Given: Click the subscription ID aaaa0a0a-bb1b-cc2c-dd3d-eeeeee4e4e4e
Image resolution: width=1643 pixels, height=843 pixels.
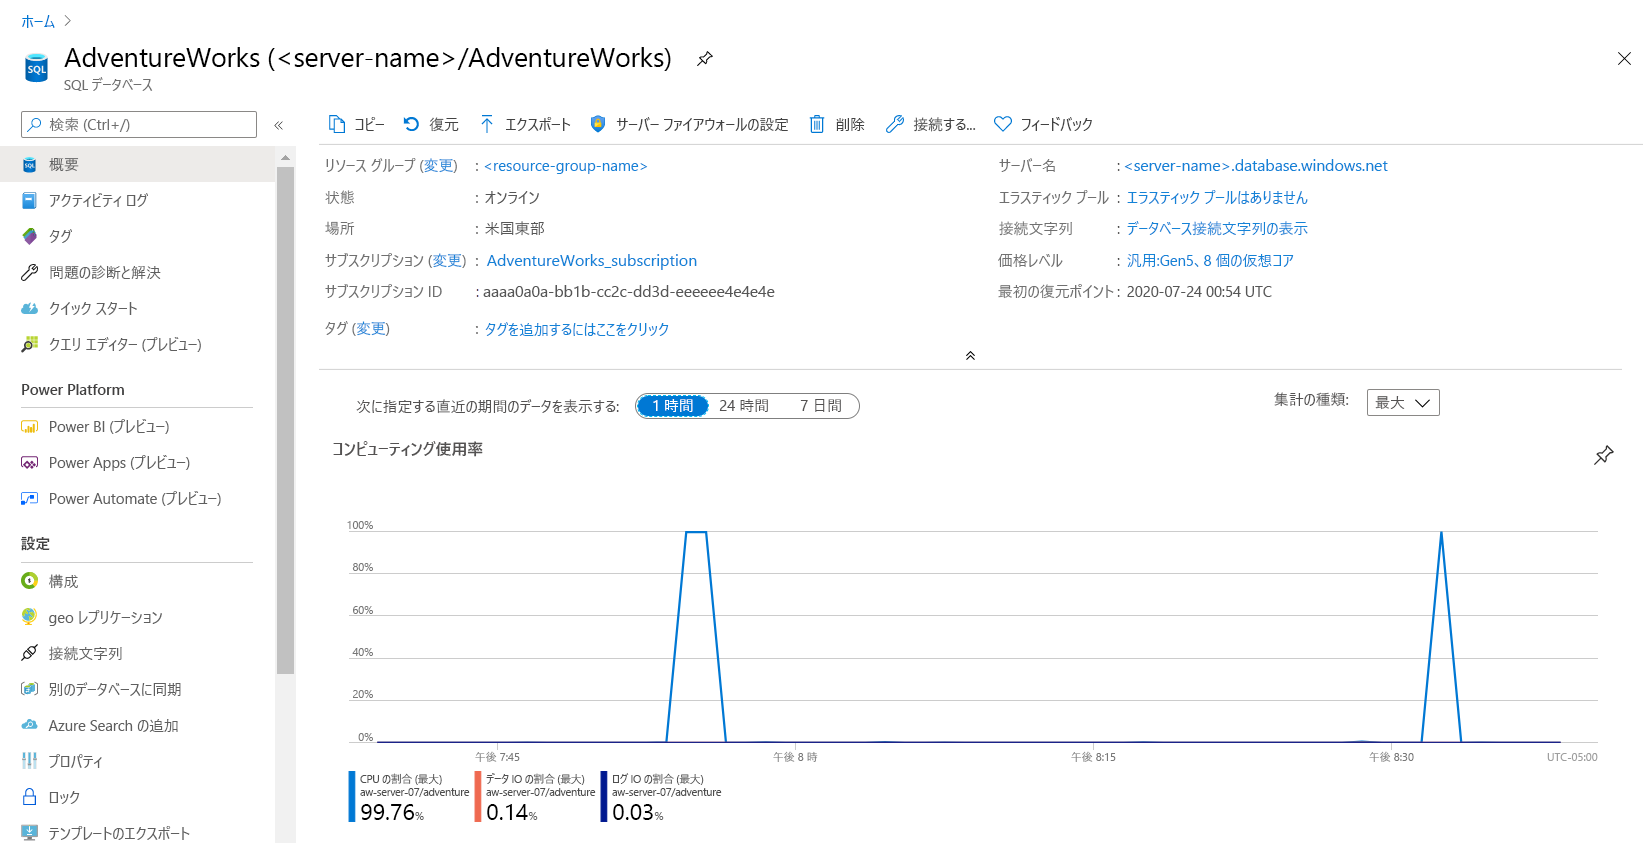Looking at the screenshot, I should [629, 292].
